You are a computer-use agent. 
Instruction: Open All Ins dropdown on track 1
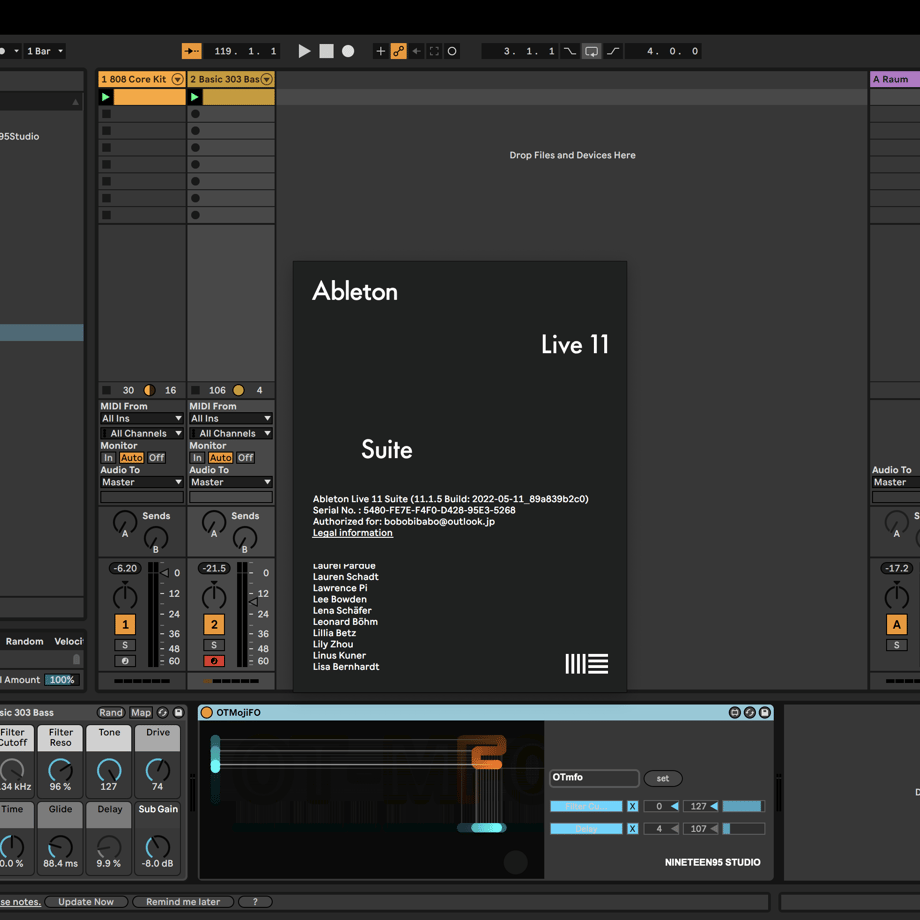(x=141, y=418)
